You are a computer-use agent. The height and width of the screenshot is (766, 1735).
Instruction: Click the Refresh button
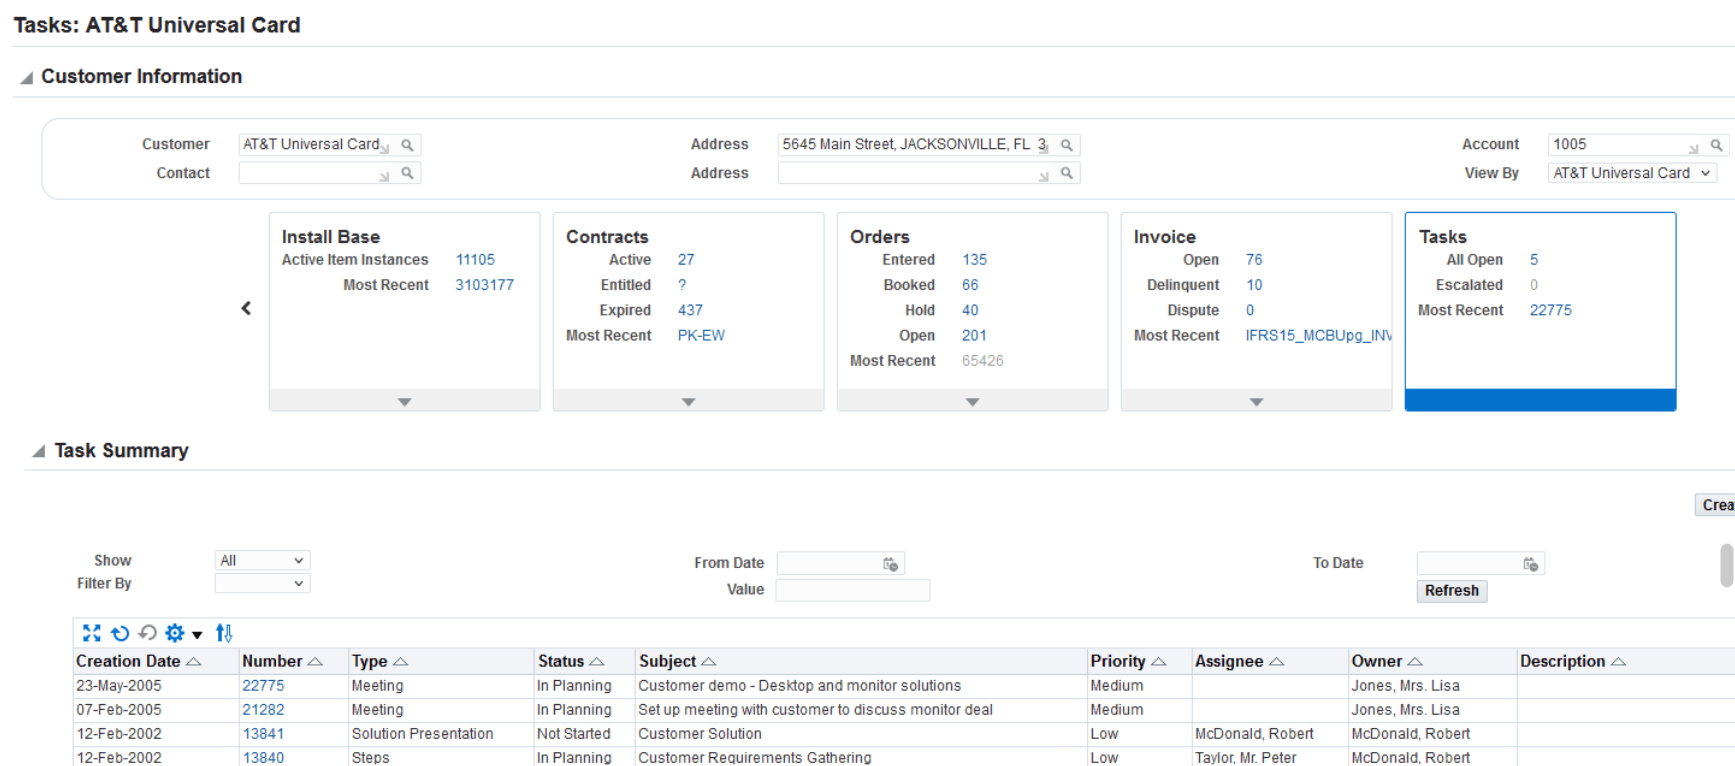coord(1452,591)
